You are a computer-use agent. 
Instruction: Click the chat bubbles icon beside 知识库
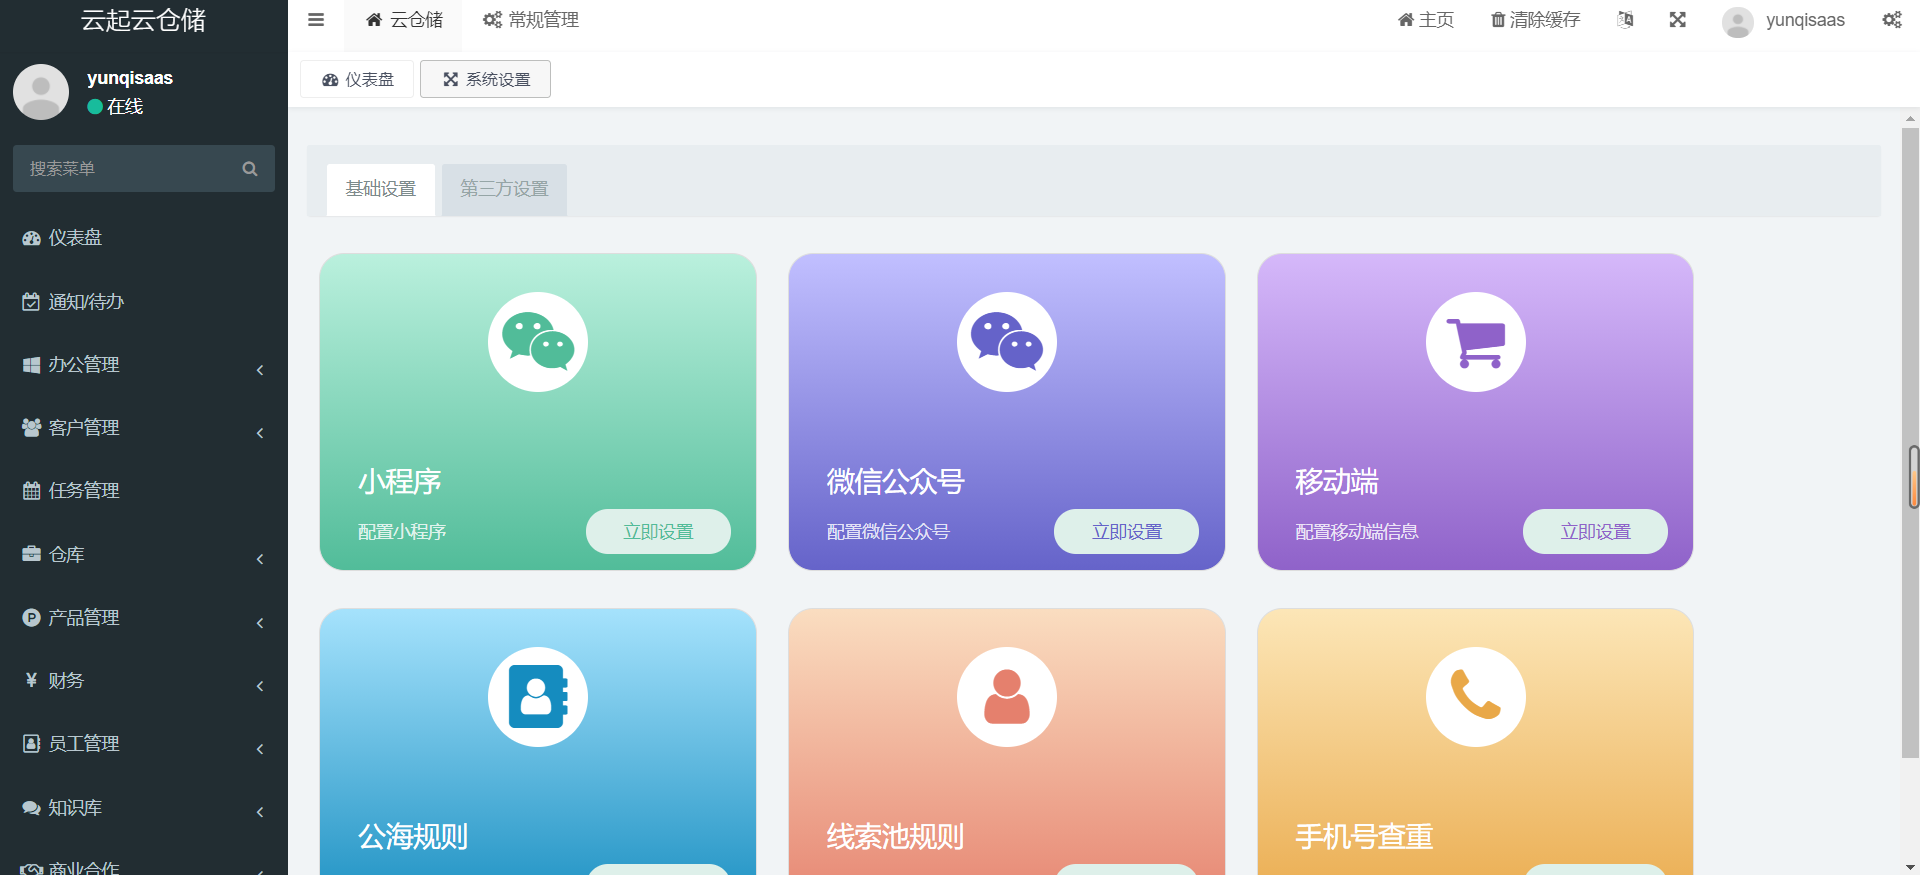pyautogui.click(x=31, y=808)
